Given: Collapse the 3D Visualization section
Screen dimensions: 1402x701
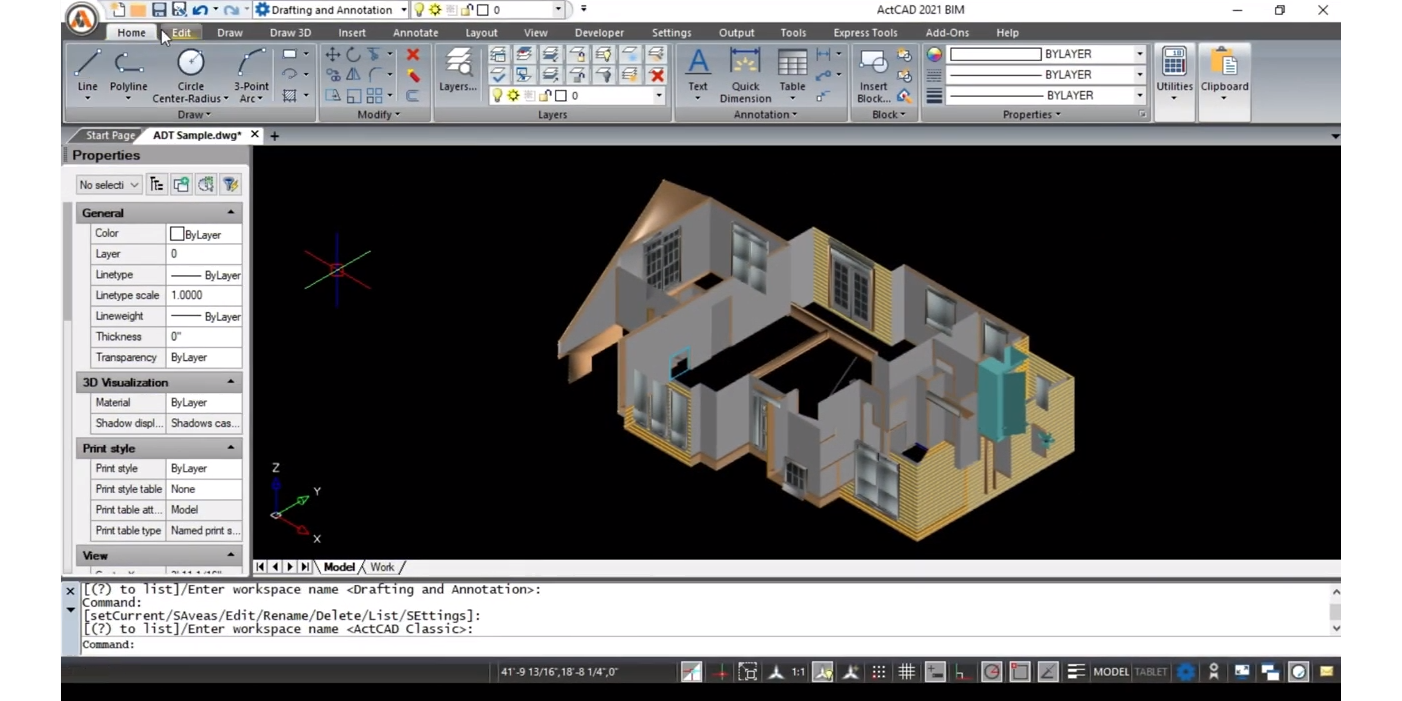Looking at the screenshot, I should tap(231, 382).
